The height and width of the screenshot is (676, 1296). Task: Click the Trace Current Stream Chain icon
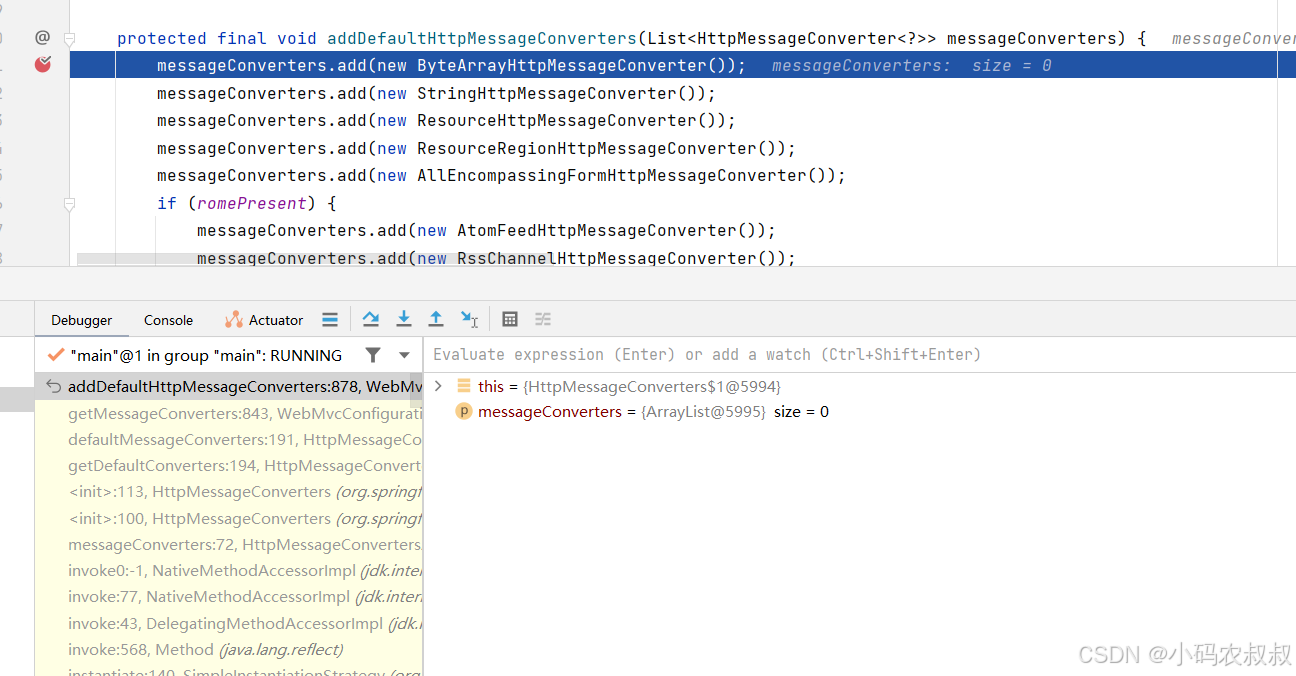pos(543,319)
